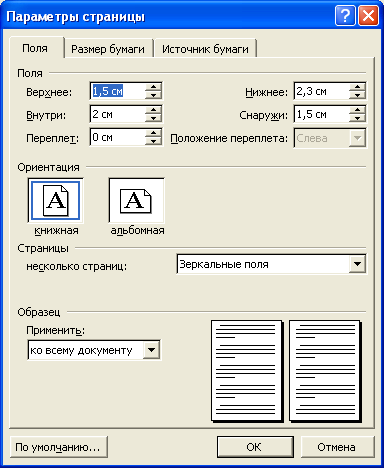Viewport: 384px width, 468px height.
Task: Click the несколько страниц: label
Action: coord(77,266)
